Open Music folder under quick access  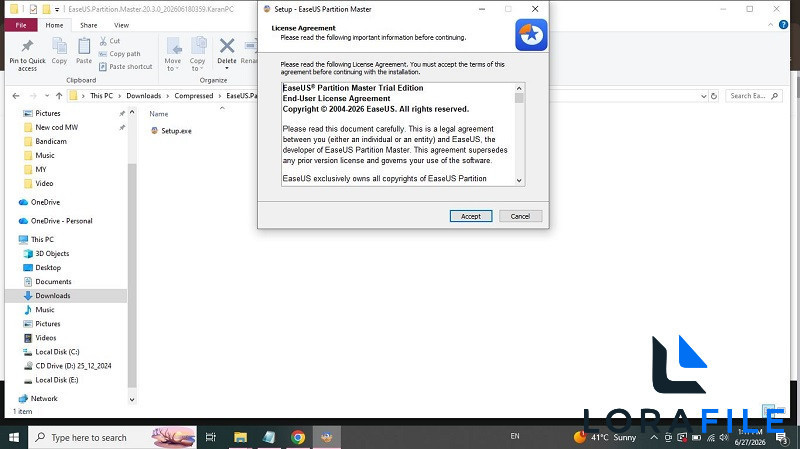(45, 155)
